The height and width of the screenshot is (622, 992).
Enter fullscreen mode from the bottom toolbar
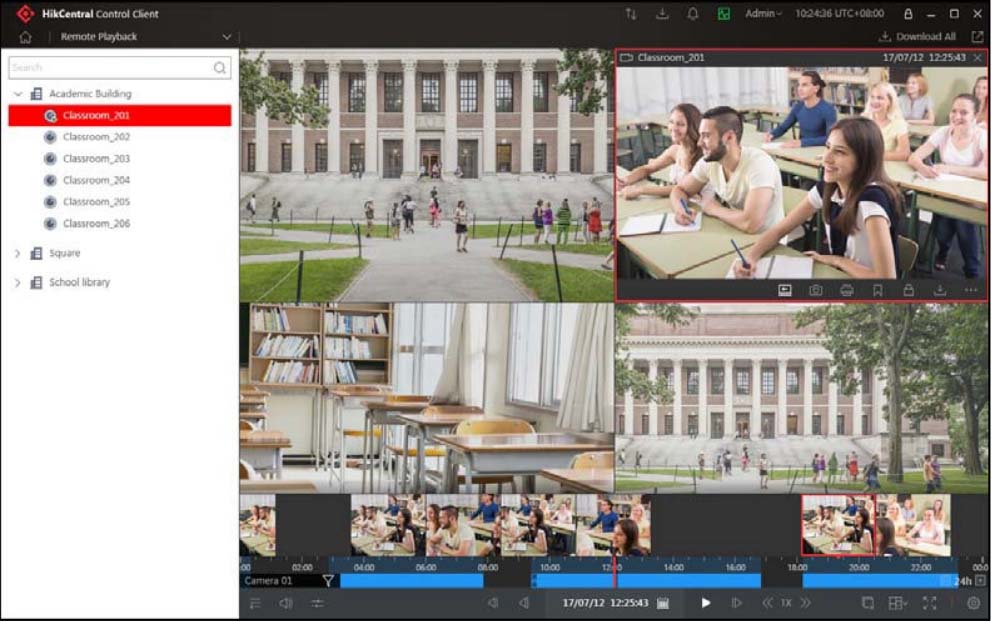(927, 603)
